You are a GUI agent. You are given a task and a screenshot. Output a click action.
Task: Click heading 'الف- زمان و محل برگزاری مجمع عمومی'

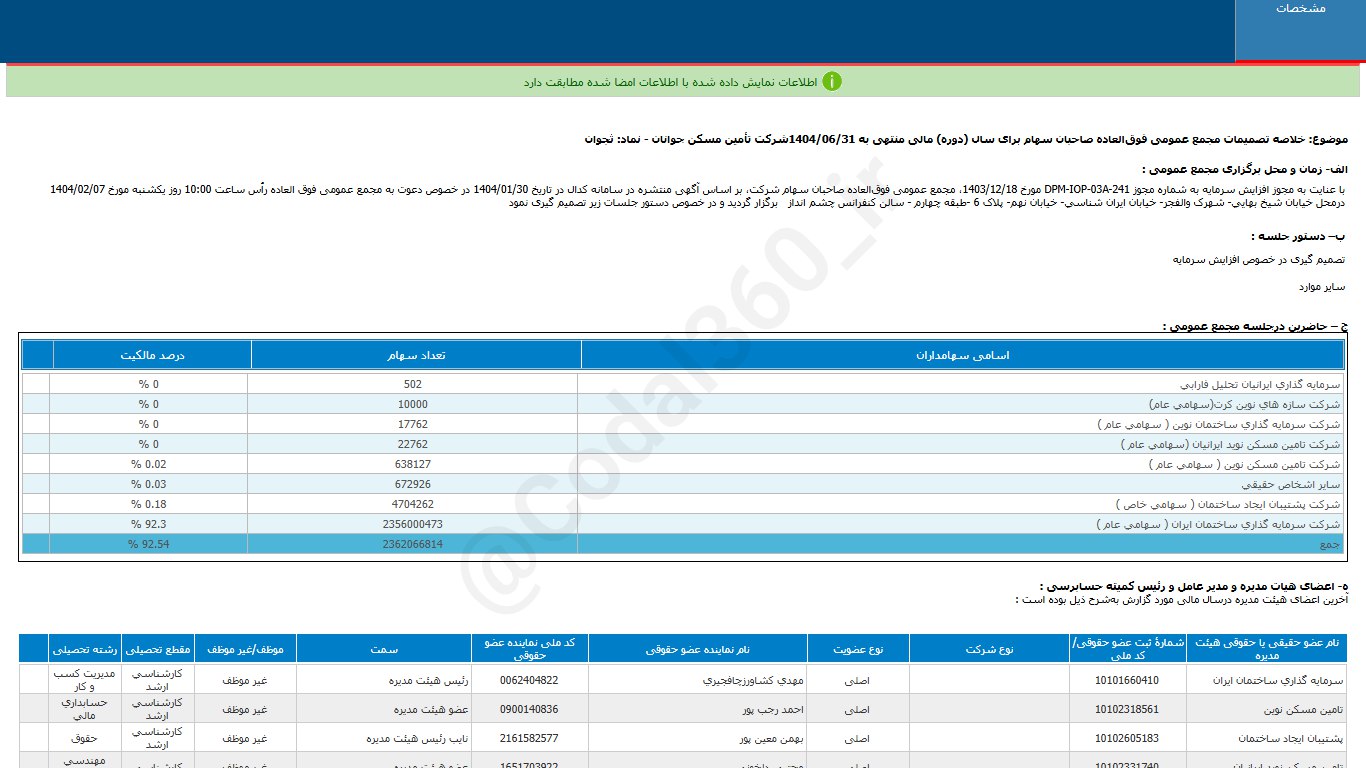click(x=1245, y=169)
